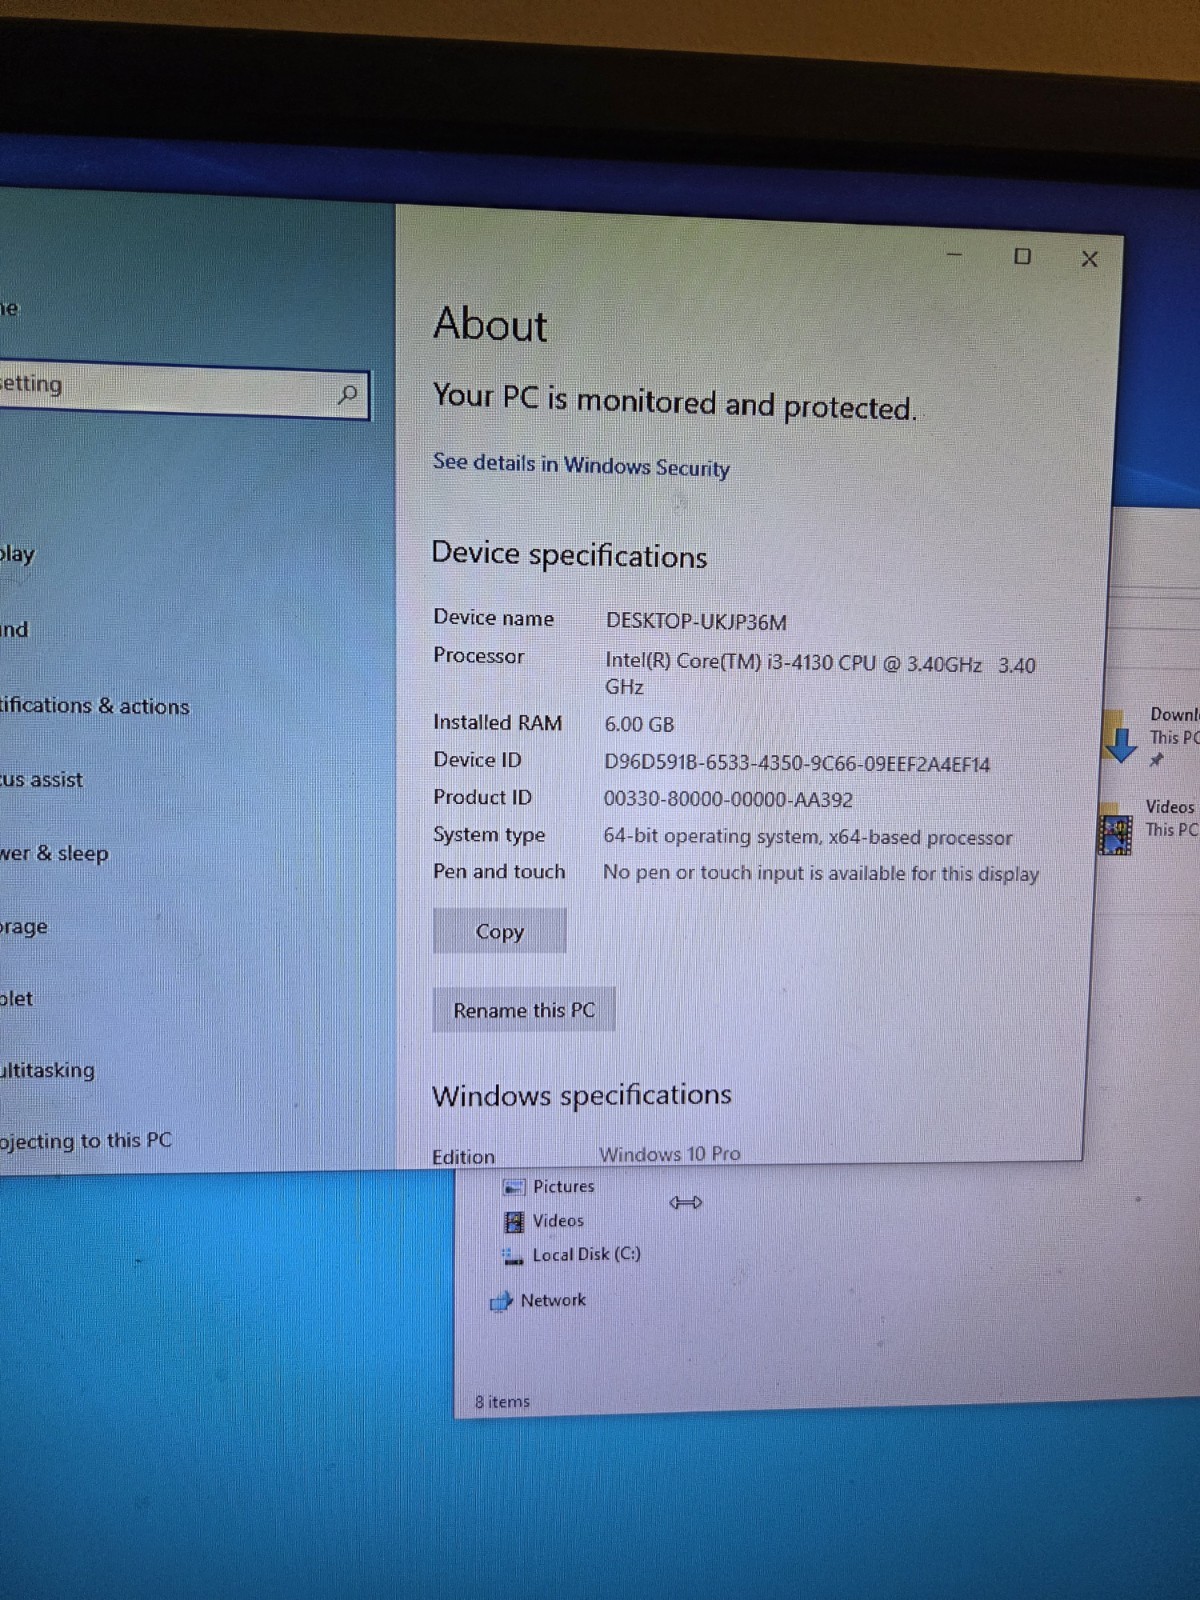Click Device specifications heading
Image resolution: width=1200 pixels, height=1600 pixels.
569,554
